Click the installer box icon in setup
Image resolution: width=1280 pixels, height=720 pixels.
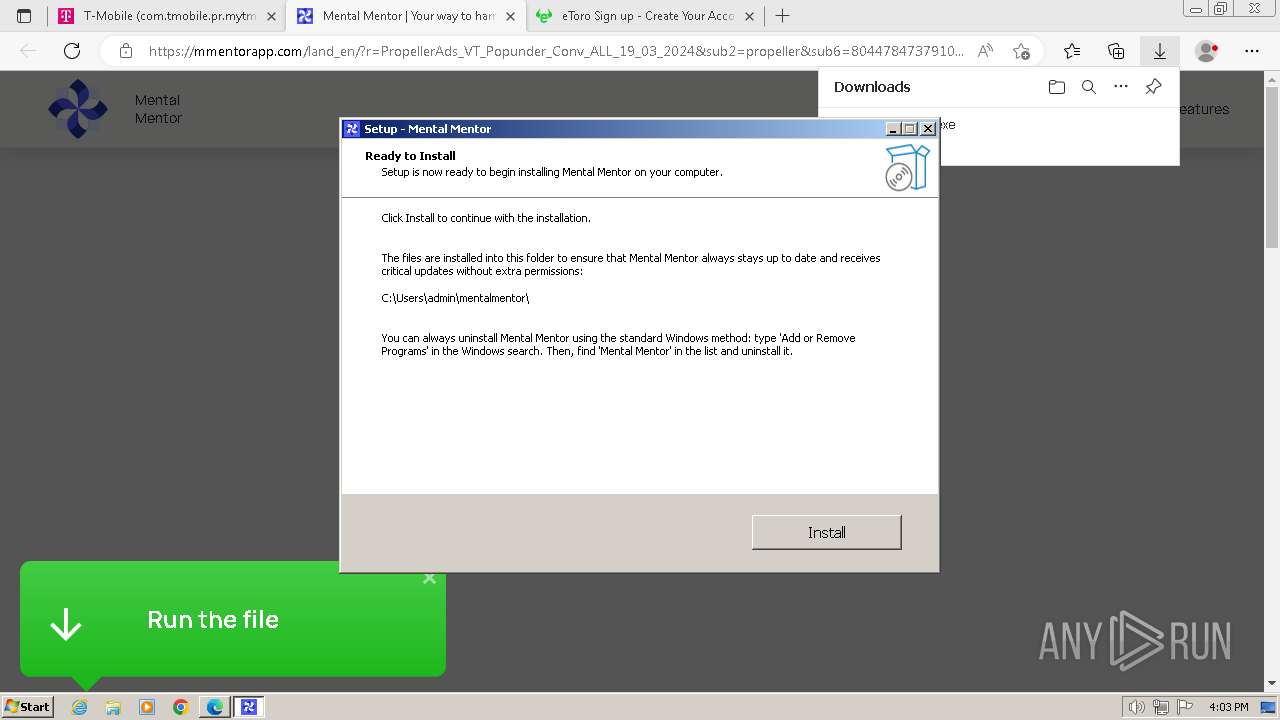[907, 167]
